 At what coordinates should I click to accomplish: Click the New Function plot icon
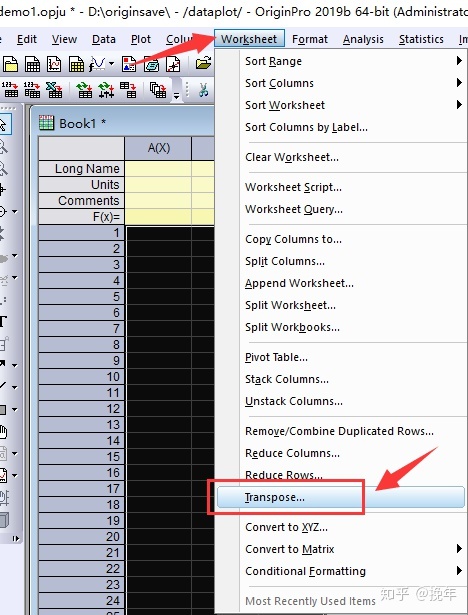click(97, 64)
